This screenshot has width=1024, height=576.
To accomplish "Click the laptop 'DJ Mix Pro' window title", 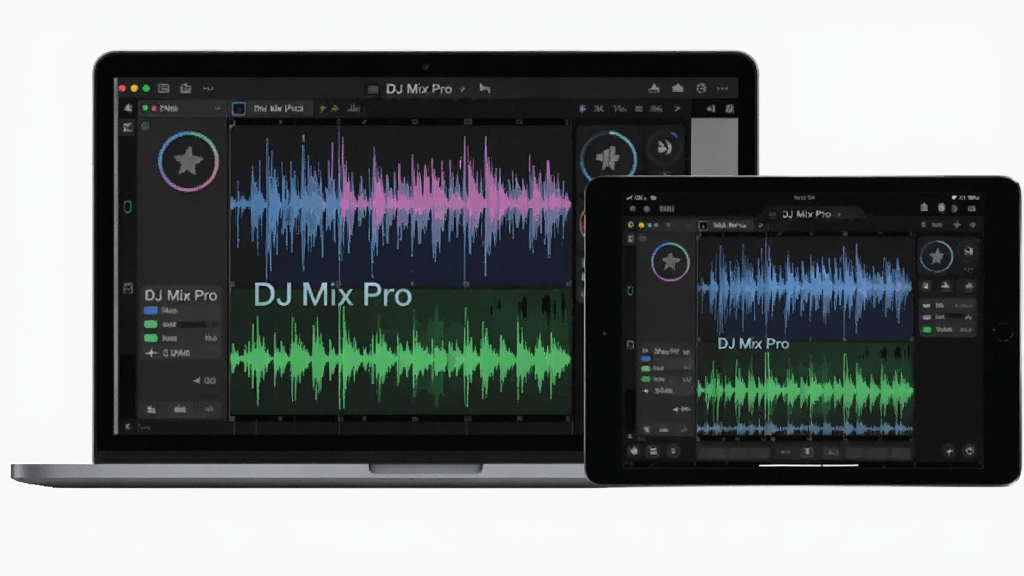I will (x=419, y=89).
